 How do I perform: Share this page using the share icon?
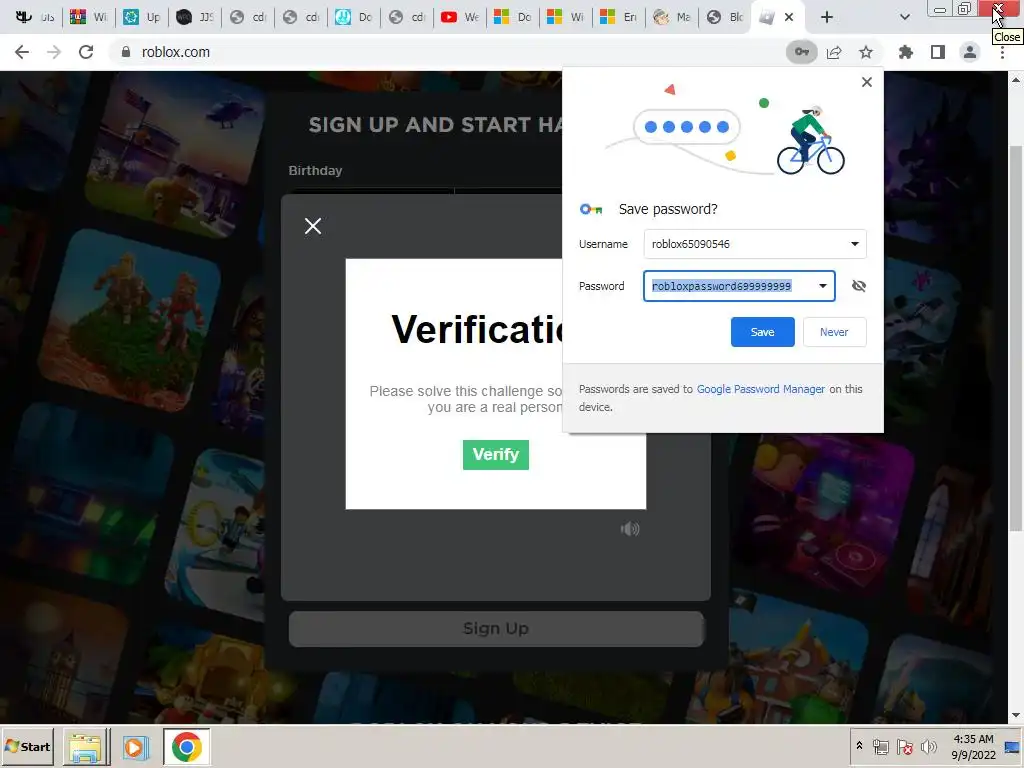click(x=834, y=52)
